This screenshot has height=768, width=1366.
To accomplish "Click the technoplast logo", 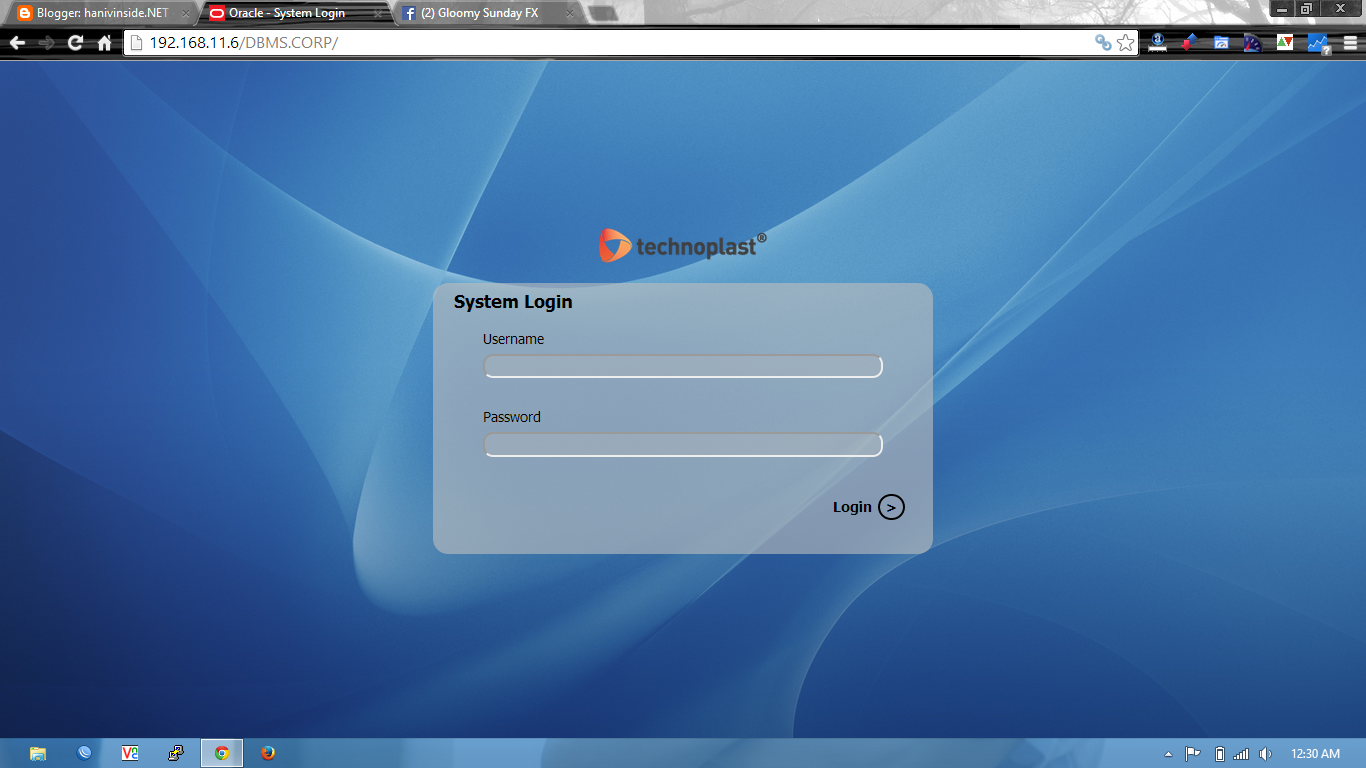I will point(683,245).
